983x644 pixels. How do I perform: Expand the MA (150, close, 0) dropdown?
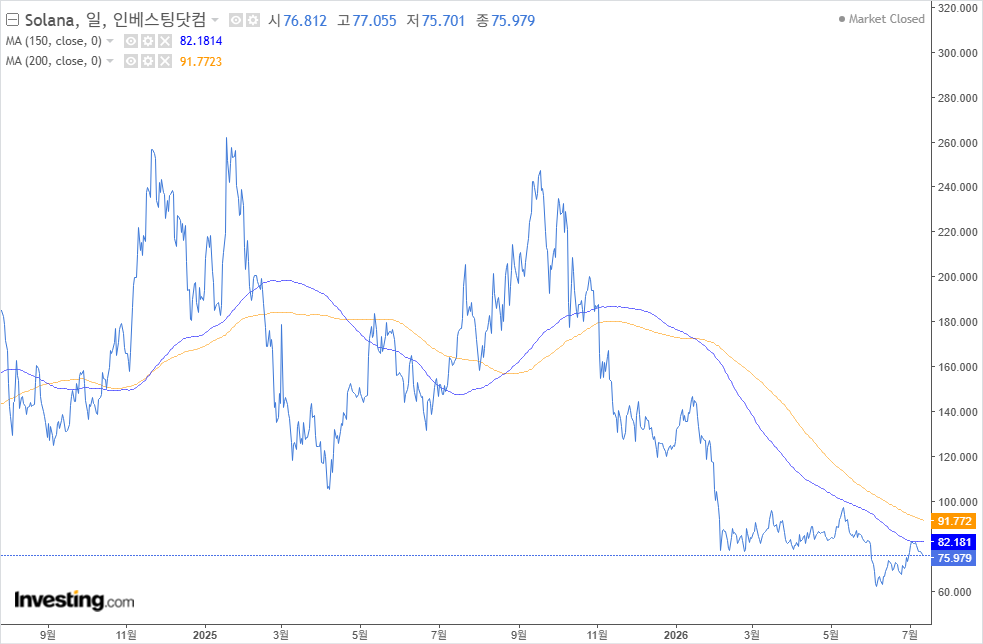pyautogui.click(x=110, y=41)
